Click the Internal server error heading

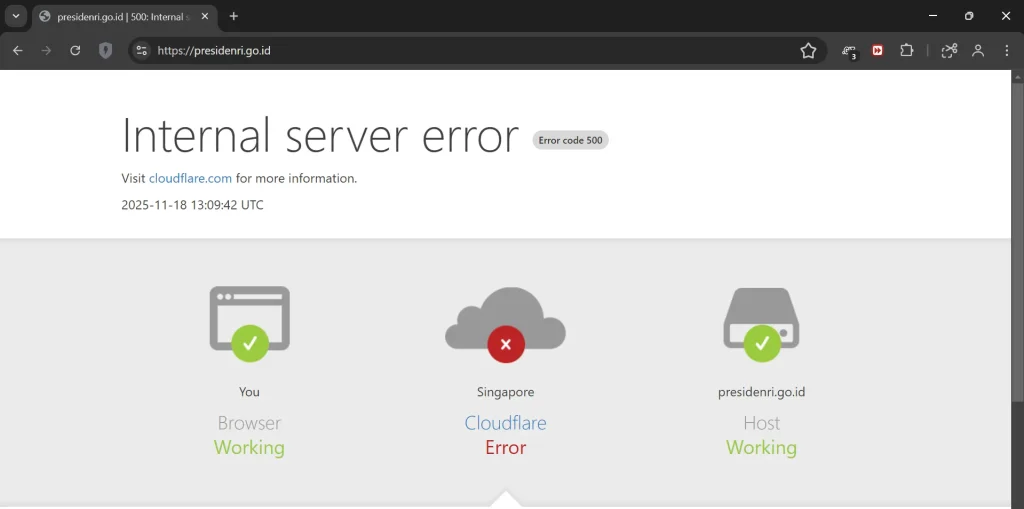(320, 135)
